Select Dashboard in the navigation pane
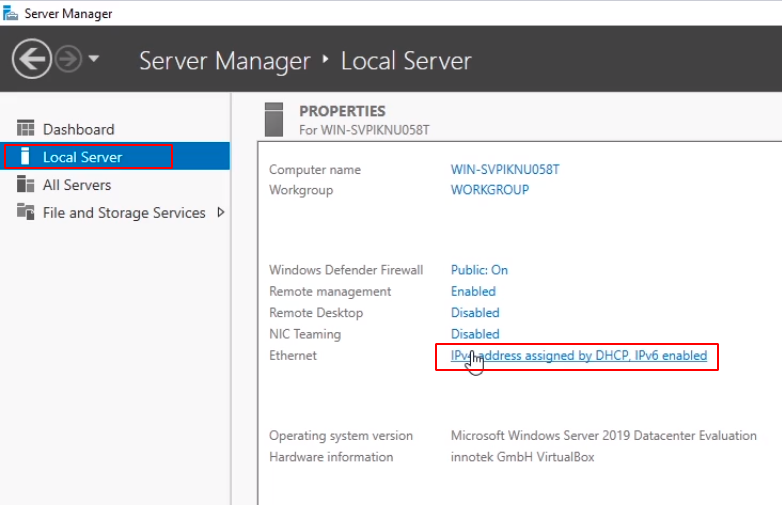782x505 pixels. click(78, 129)
